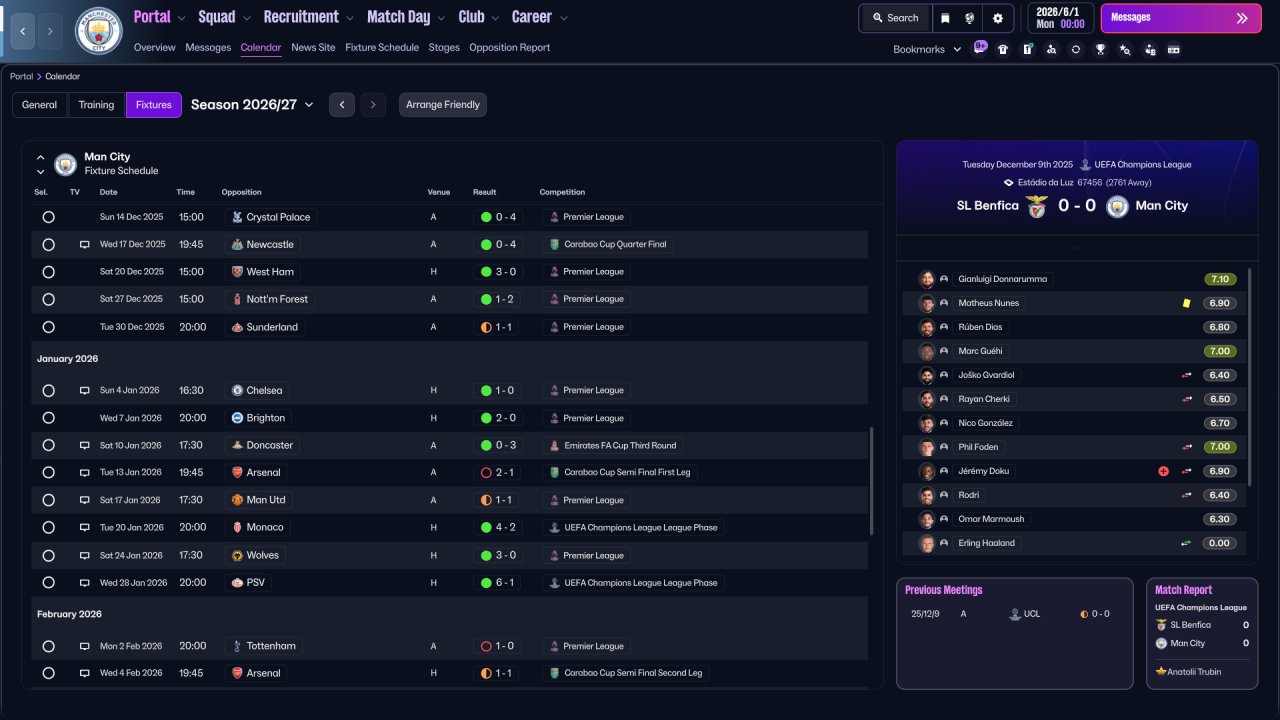
Task: Select the Brighton fixture radio button
Action: pyautogui.click(x=48, y=418)
